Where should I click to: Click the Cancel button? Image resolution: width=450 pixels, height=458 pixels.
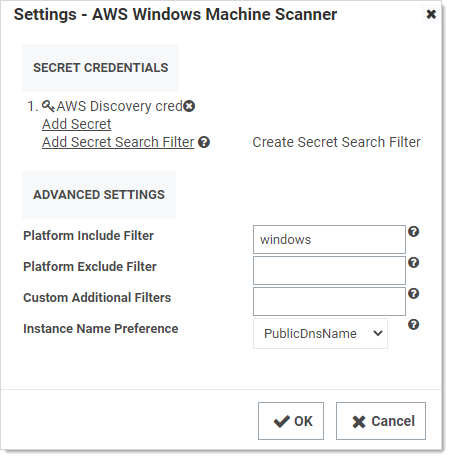[381, 421]
